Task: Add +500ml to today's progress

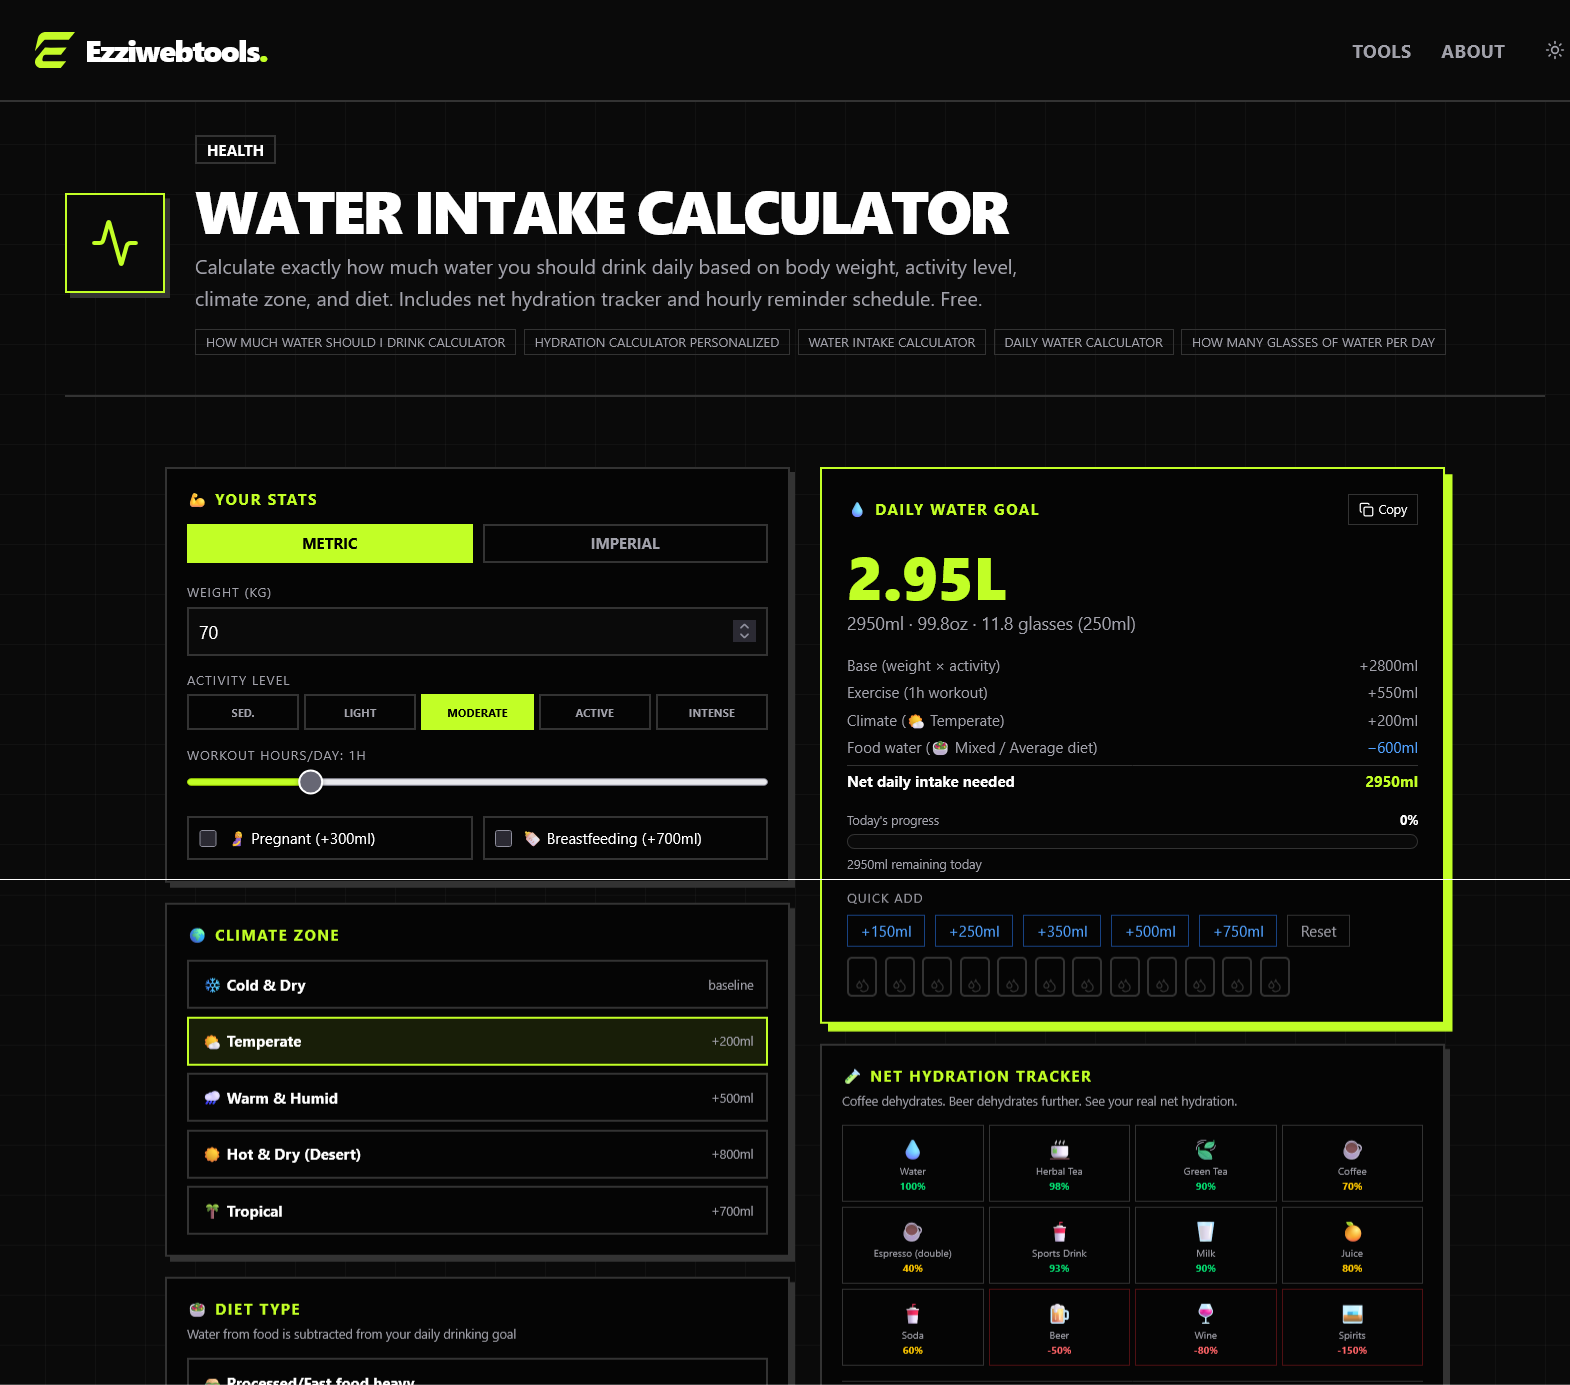Action: pos(1150,931)
